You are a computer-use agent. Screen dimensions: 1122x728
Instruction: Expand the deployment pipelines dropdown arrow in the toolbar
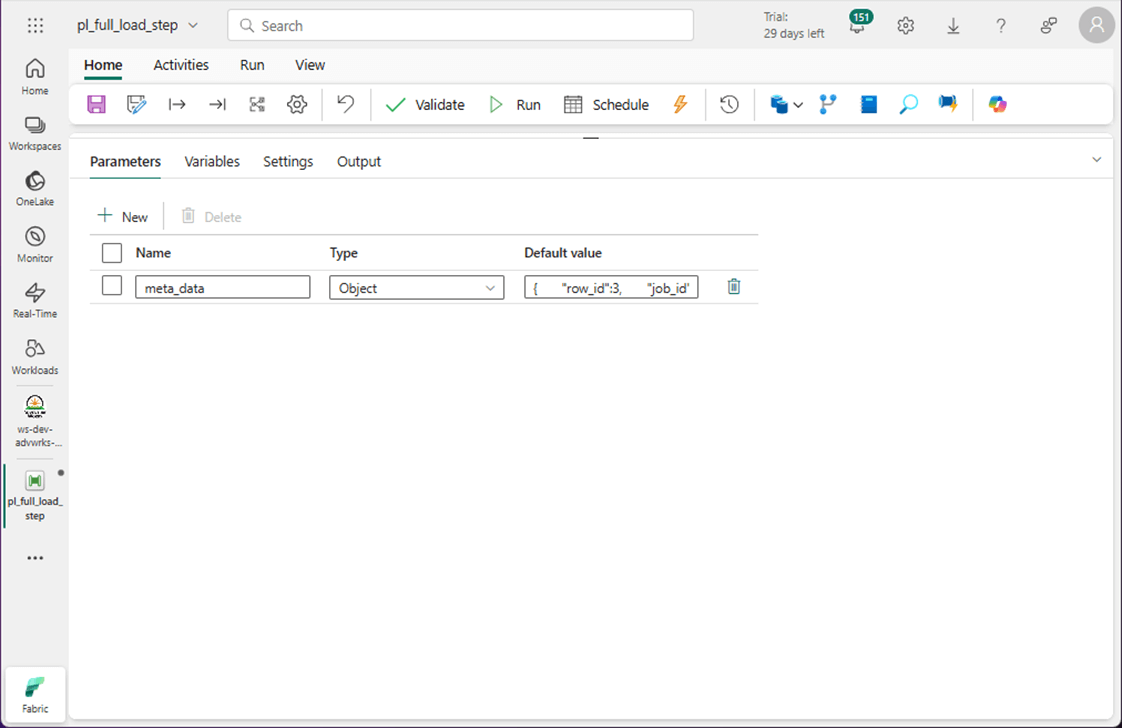pyautogui.click(x=799, y=105)
